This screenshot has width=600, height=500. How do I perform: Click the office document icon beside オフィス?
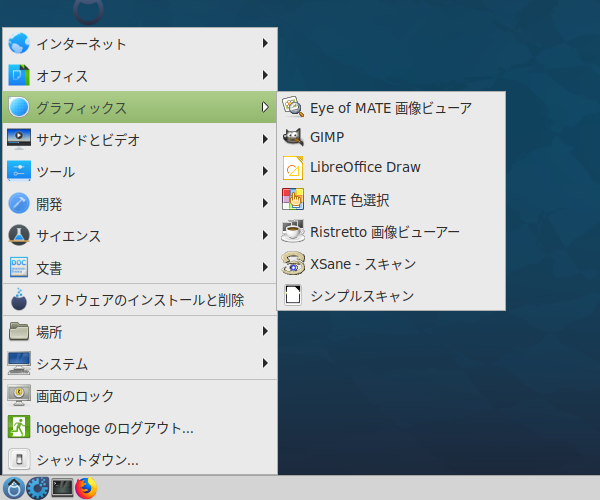tap(19, 75)
